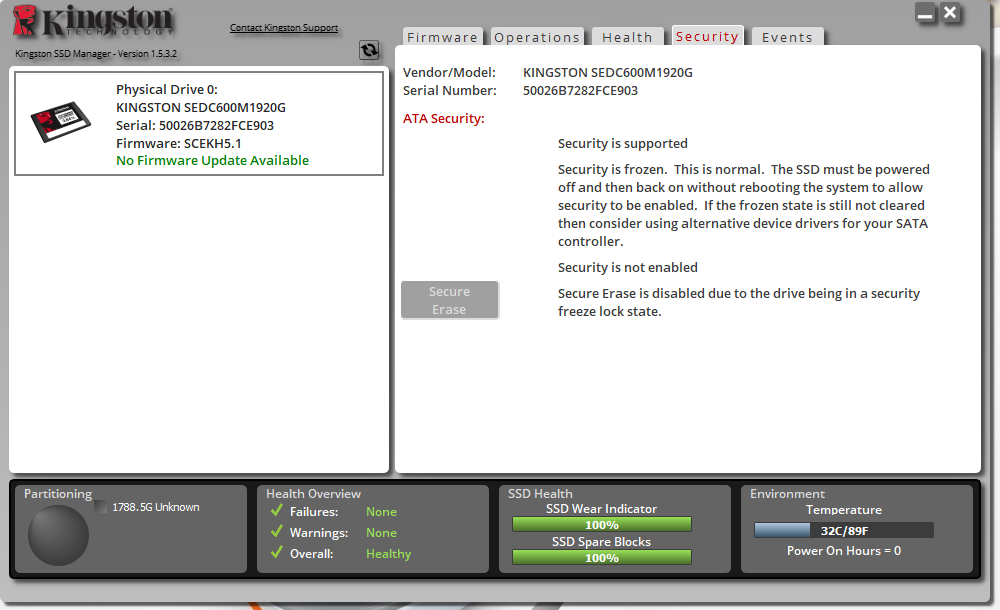The image size is (1000, 610).
Task: Click the Vendor/Model value KINGSTON SEDC600M1920G
Action: (608, 72)
